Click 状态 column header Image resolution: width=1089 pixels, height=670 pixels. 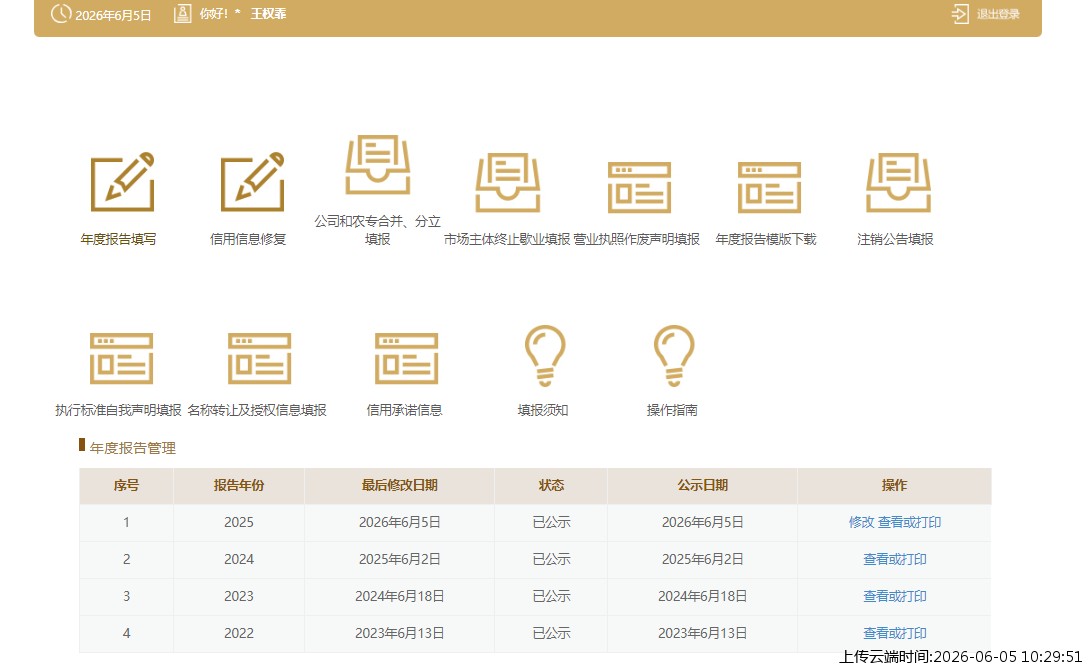(551, 485)
